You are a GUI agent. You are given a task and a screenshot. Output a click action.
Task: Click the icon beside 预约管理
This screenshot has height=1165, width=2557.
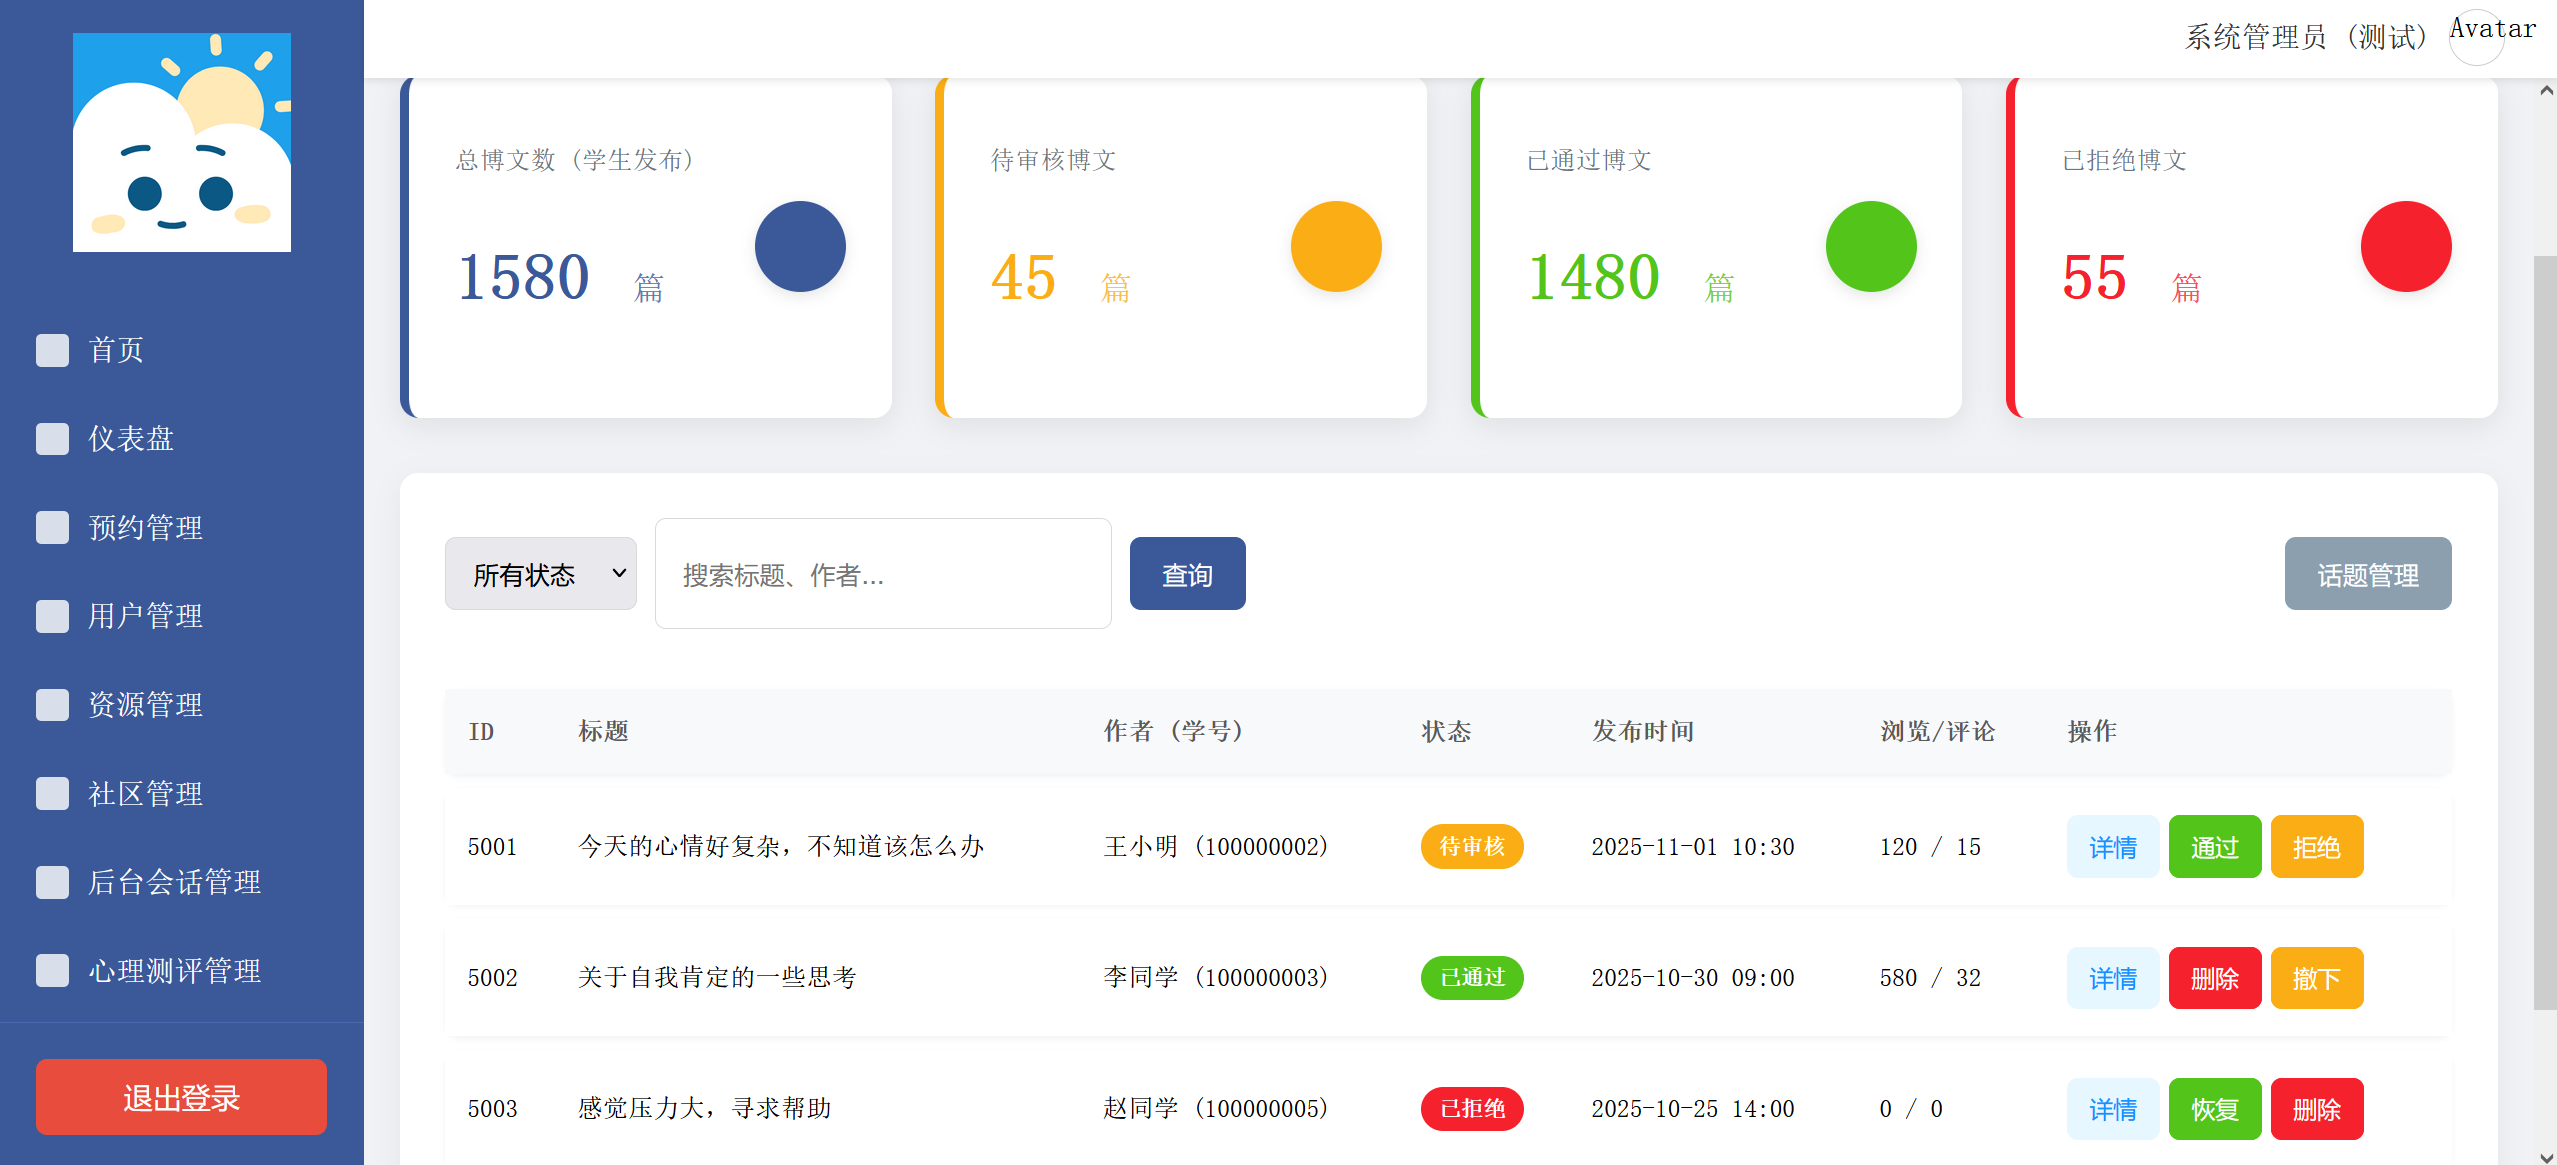click(52, 527)
